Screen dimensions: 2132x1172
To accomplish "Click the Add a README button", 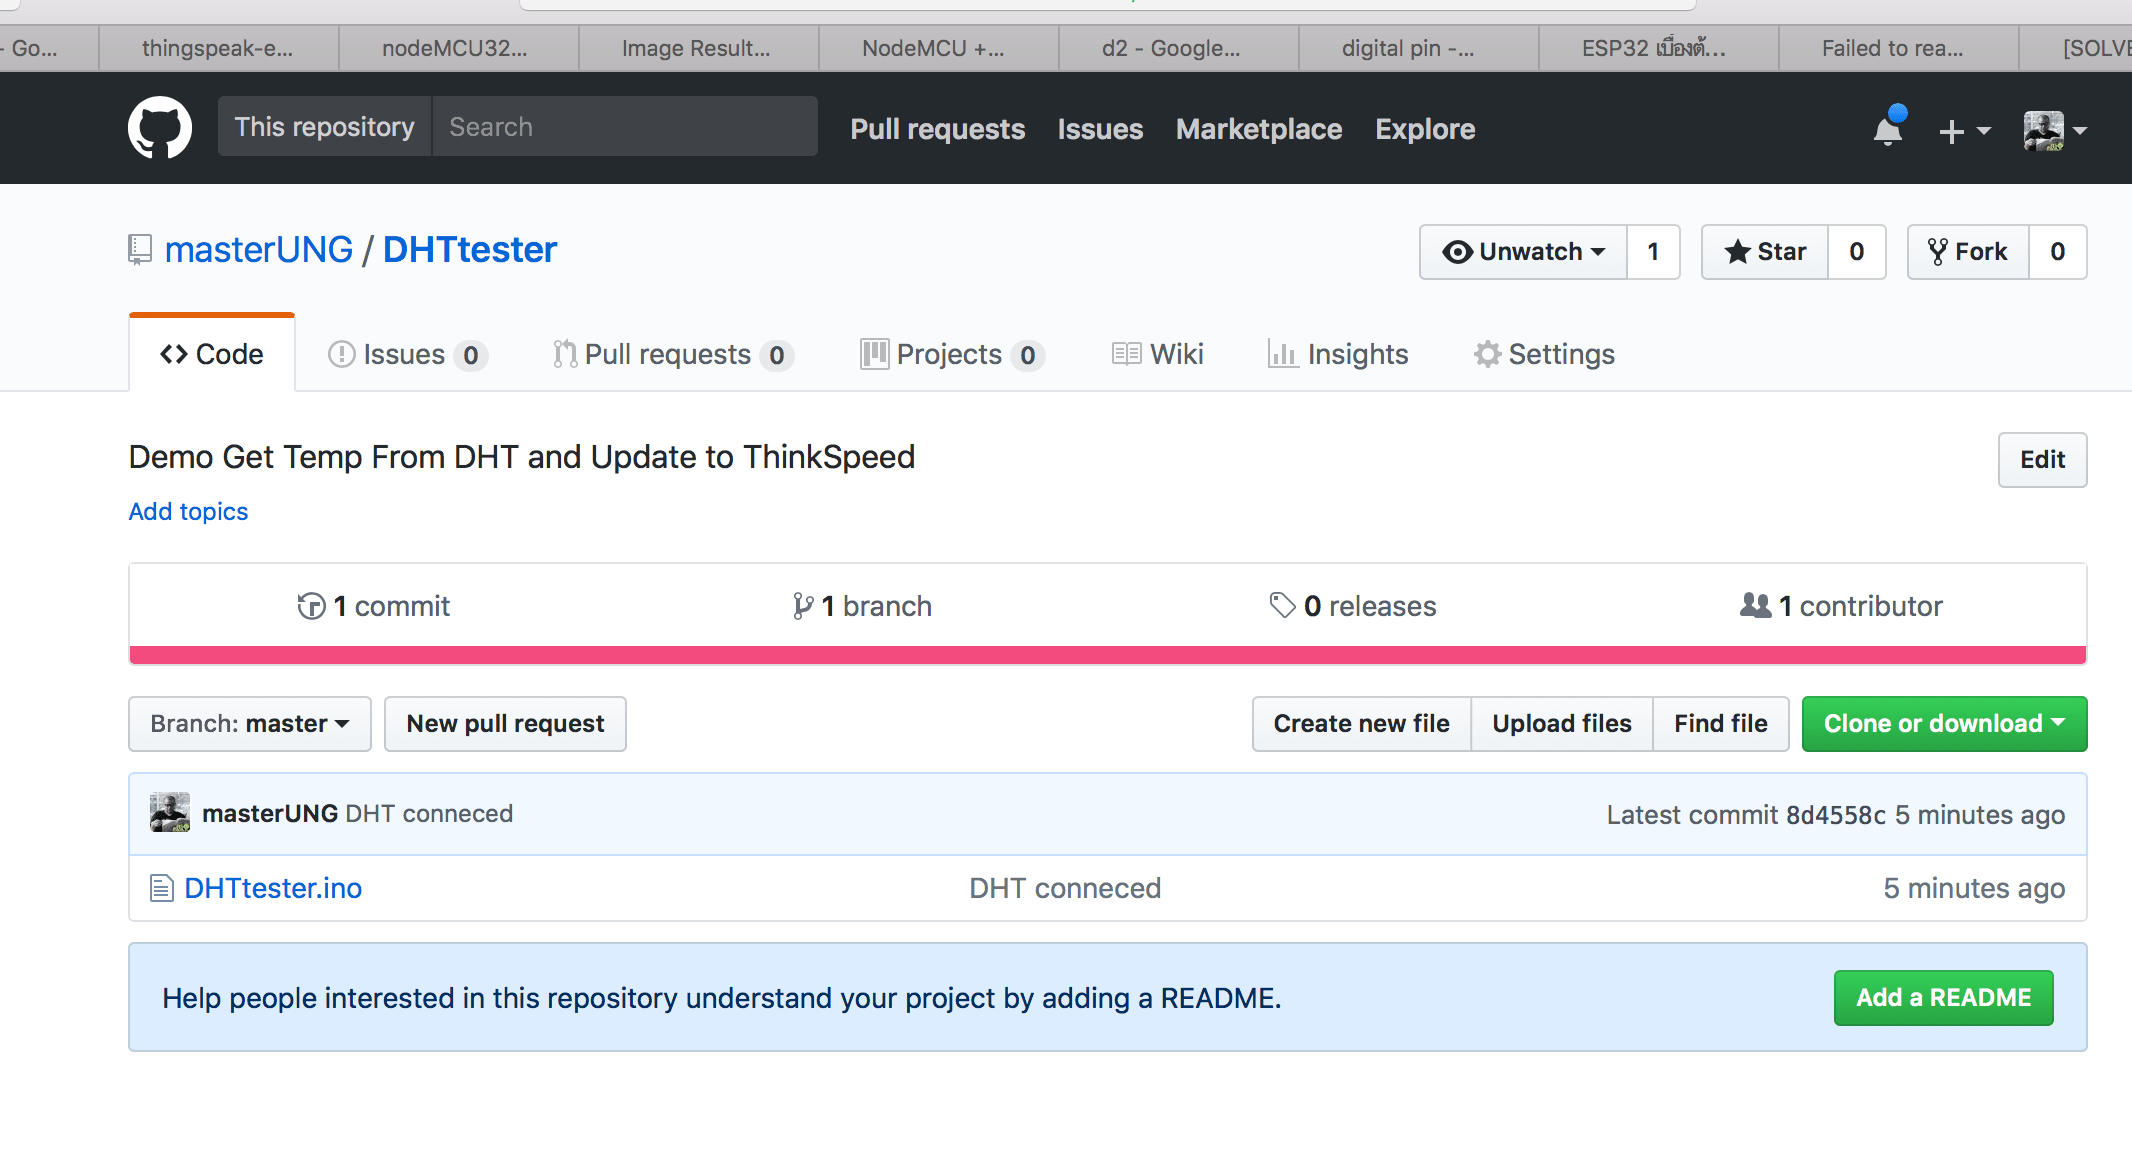I will [x=1943, y=998].
